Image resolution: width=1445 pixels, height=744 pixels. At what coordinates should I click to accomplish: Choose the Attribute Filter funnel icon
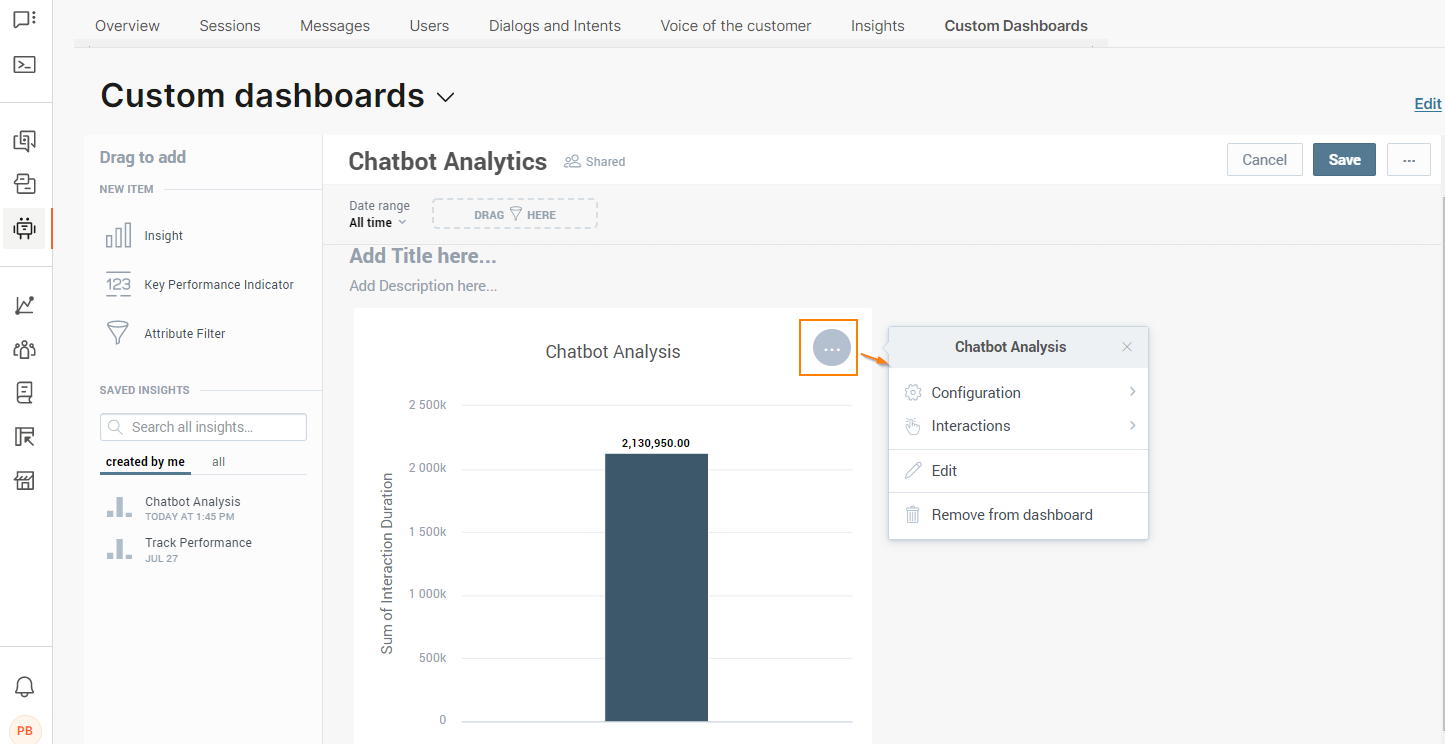coord(117,333)
